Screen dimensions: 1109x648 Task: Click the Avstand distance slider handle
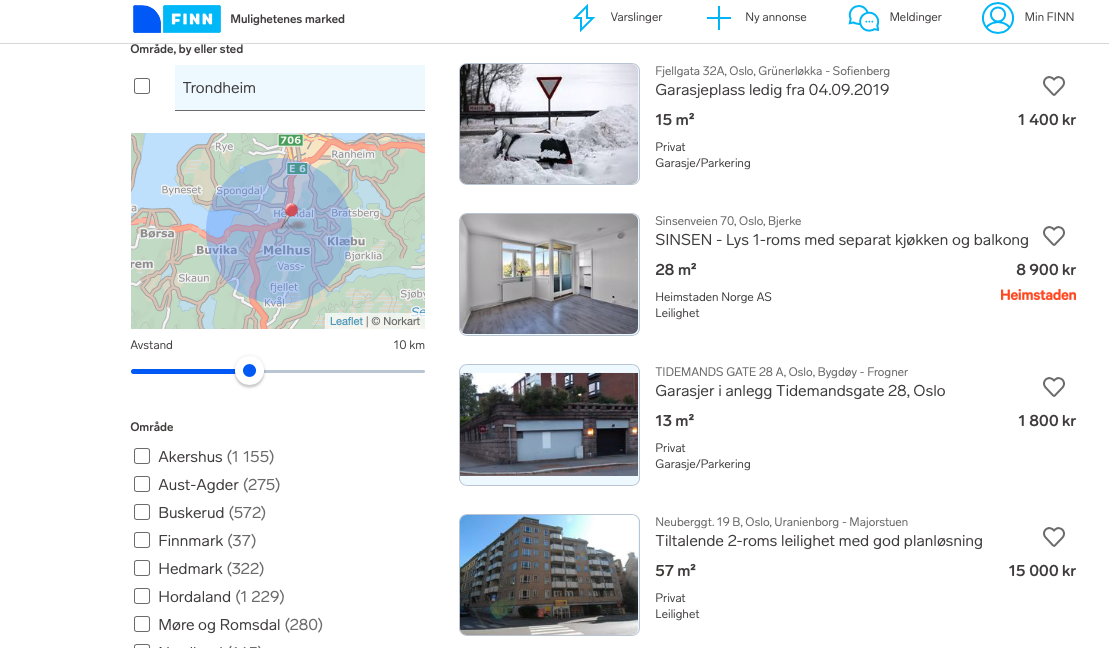click(x=249, y=371)
